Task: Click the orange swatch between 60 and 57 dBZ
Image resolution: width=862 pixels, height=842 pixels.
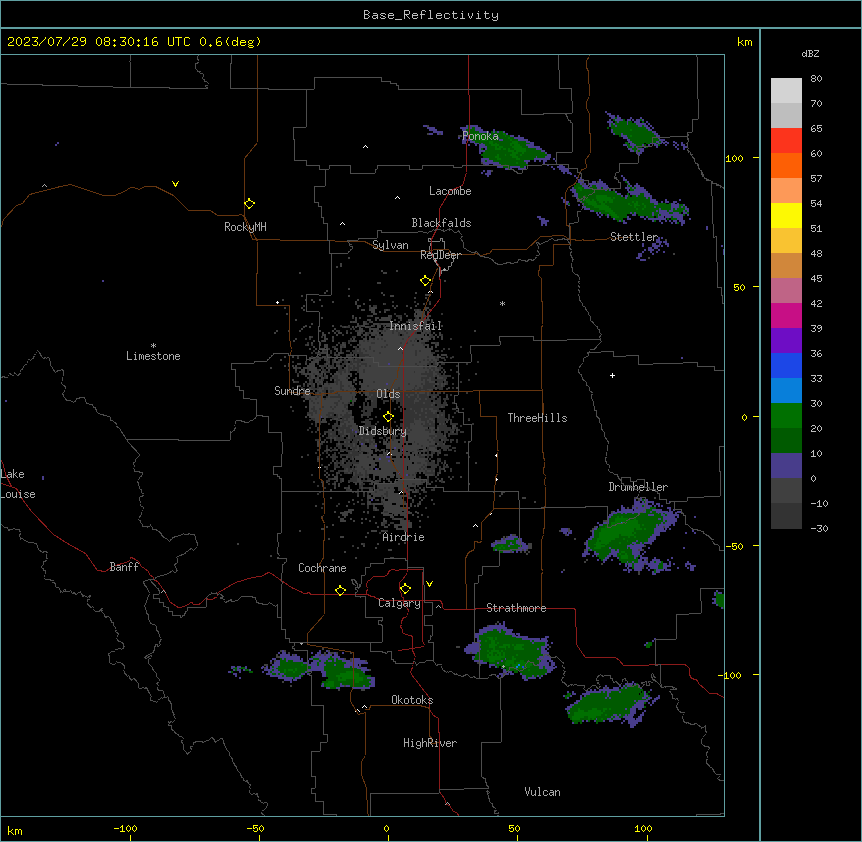Action: click(x=786, y=165)
